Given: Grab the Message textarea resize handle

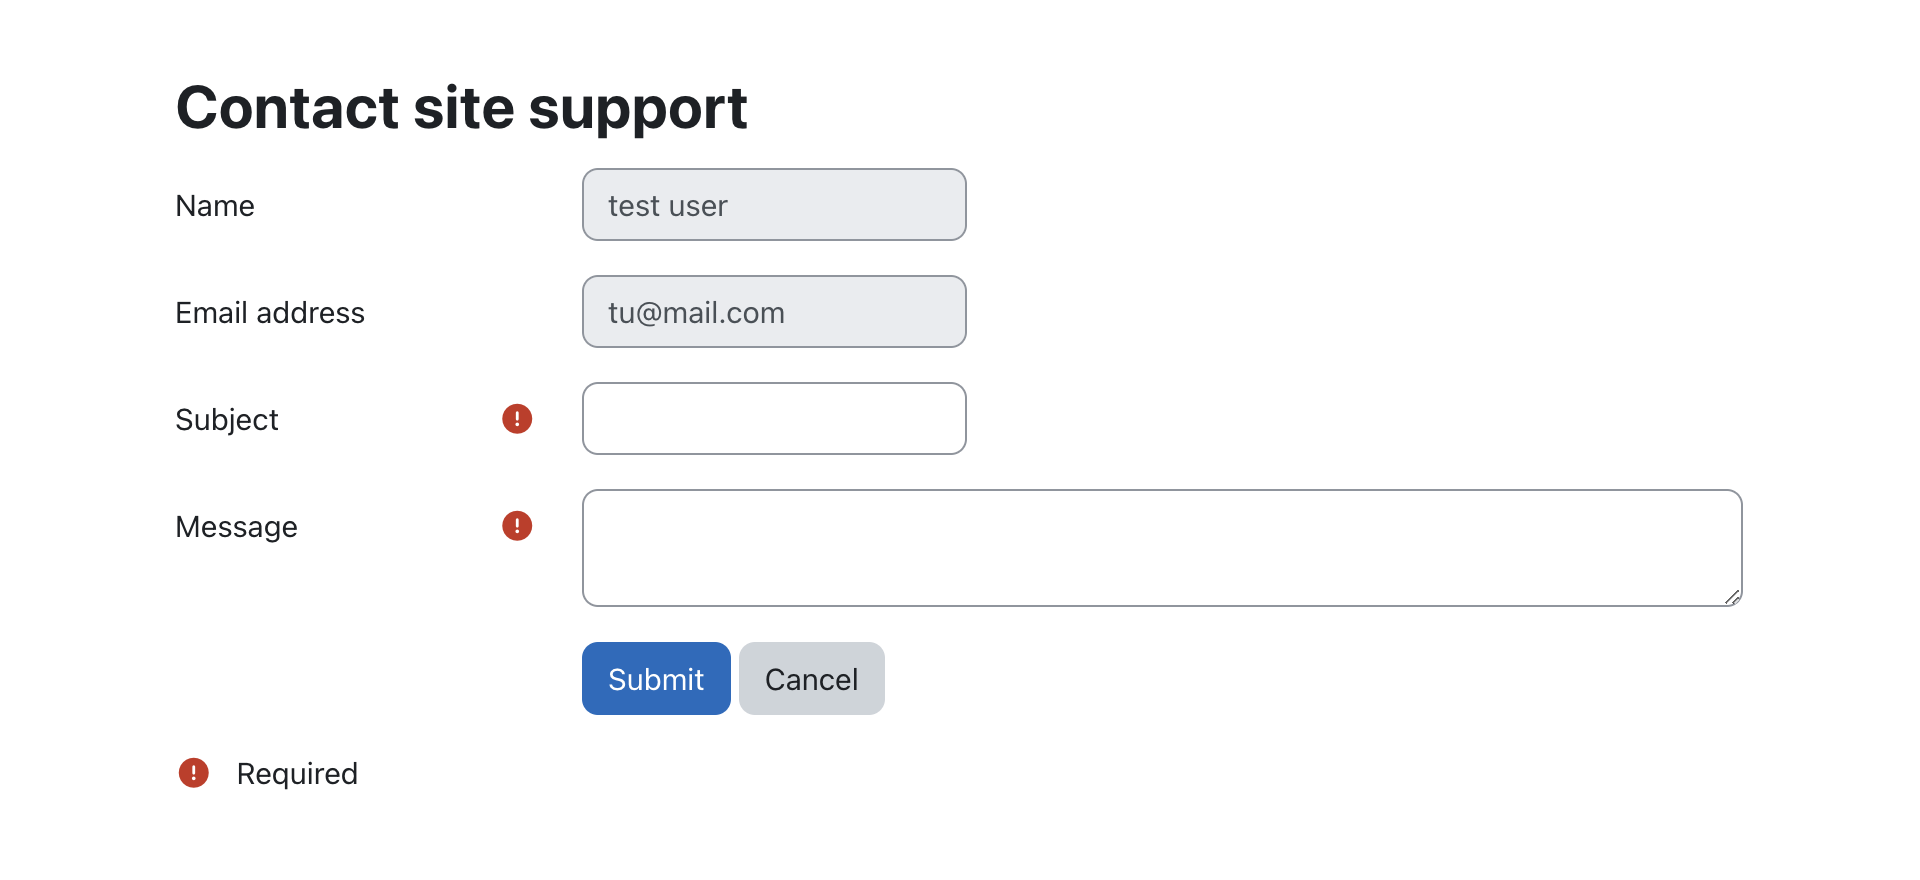Looking at the screenshot, I should pos(1732,597).
